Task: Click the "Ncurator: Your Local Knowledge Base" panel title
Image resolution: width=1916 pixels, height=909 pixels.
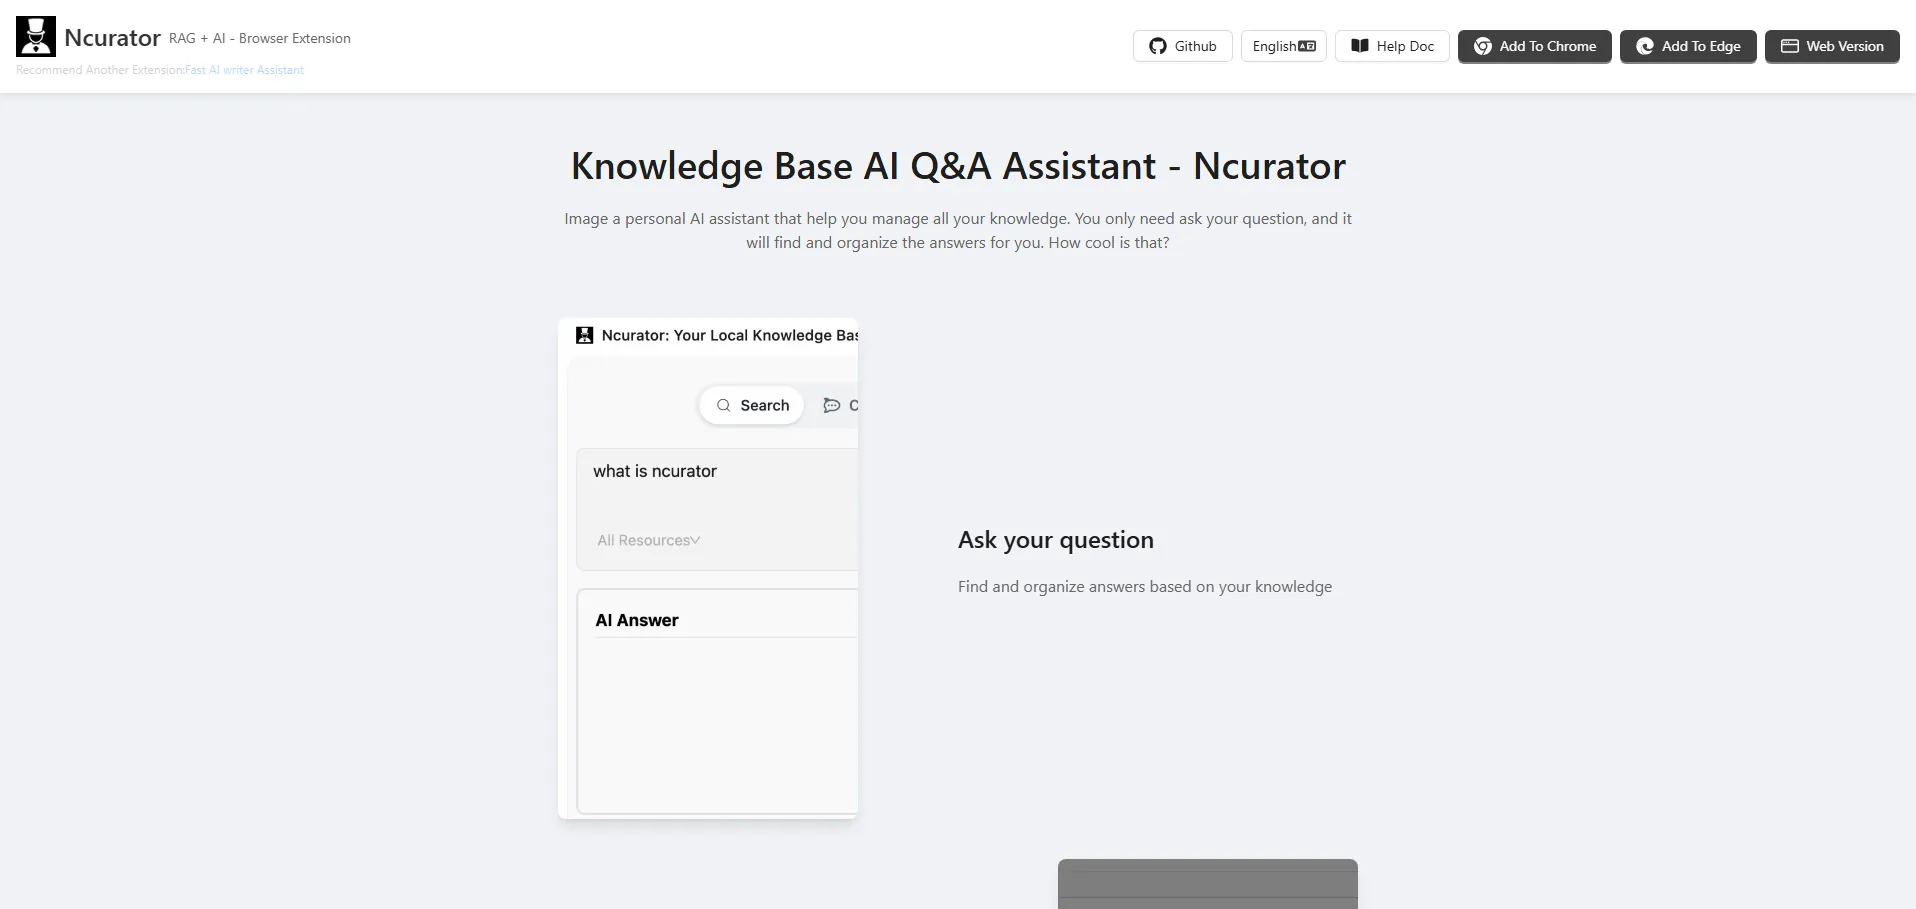Action: 729,335
